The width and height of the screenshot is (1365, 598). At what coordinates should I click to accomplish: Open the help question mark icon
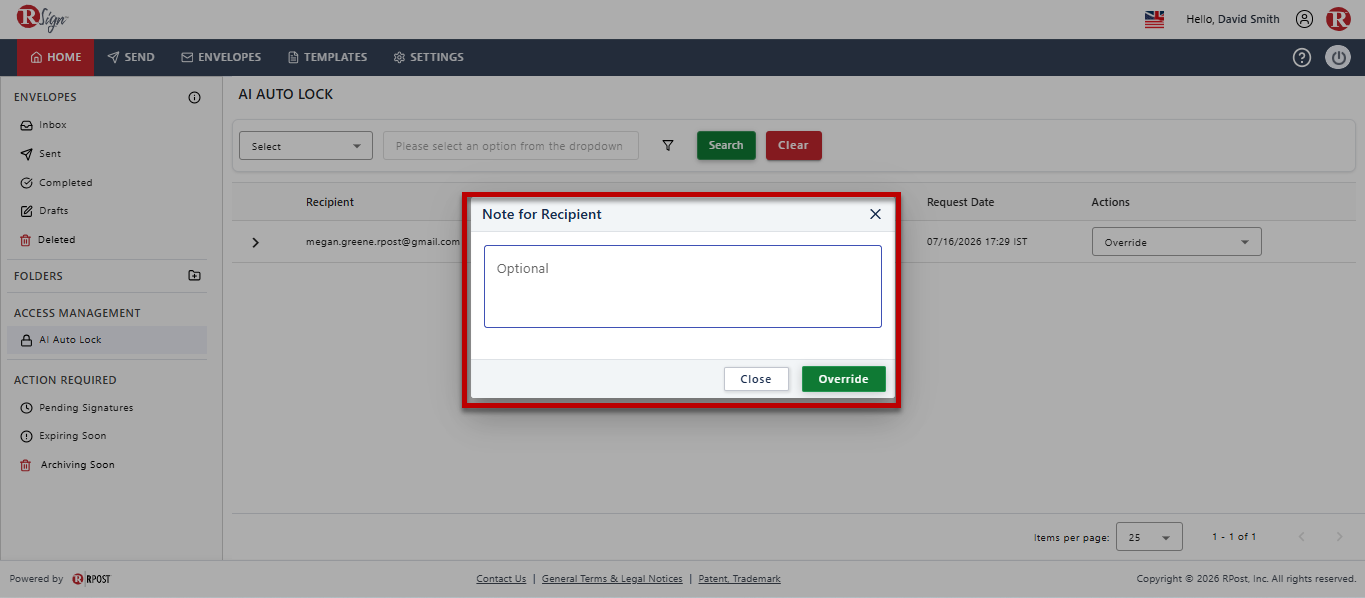(1302, 57)
